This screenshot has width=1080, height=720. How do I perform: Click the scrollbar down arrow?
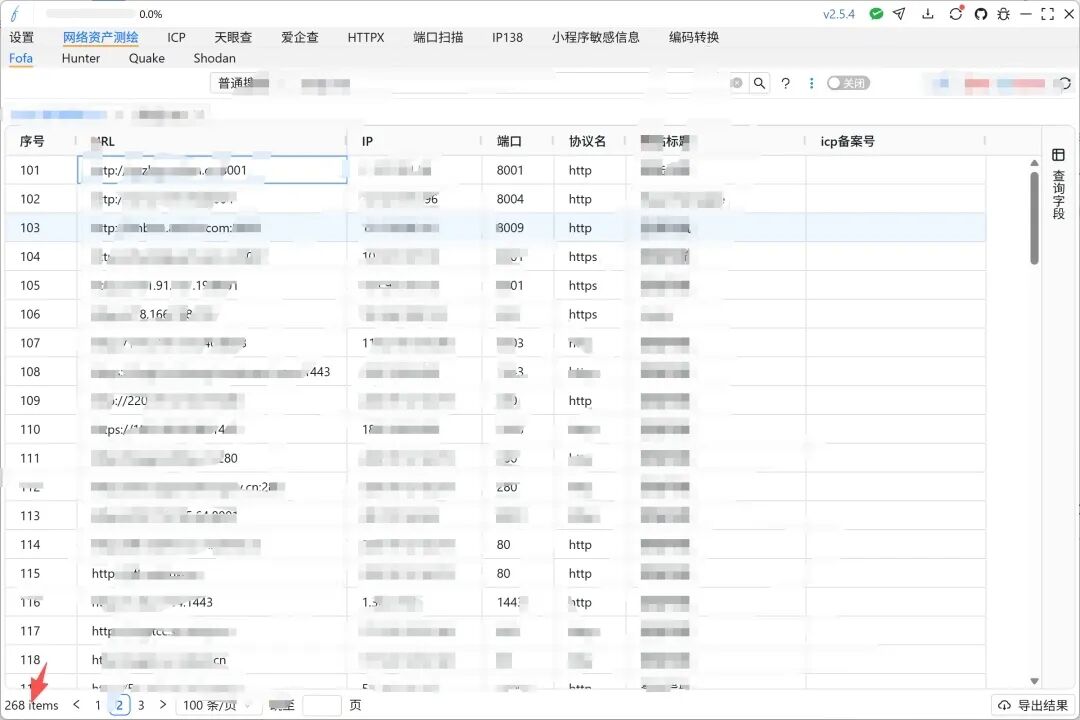(x=1034, y=681)
